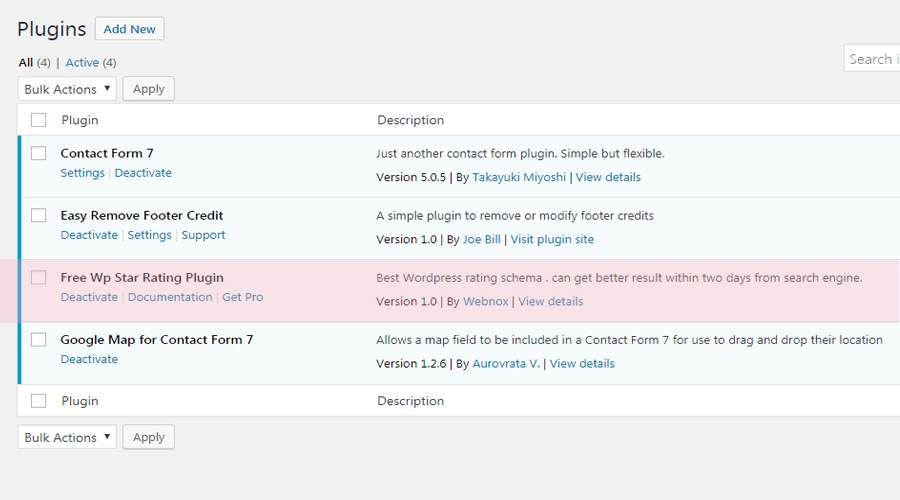The width and height of the screenshot is (900, 500).
Task: Deactivate Free Wp Star Rating Plugin
Action: coord(89,297)
